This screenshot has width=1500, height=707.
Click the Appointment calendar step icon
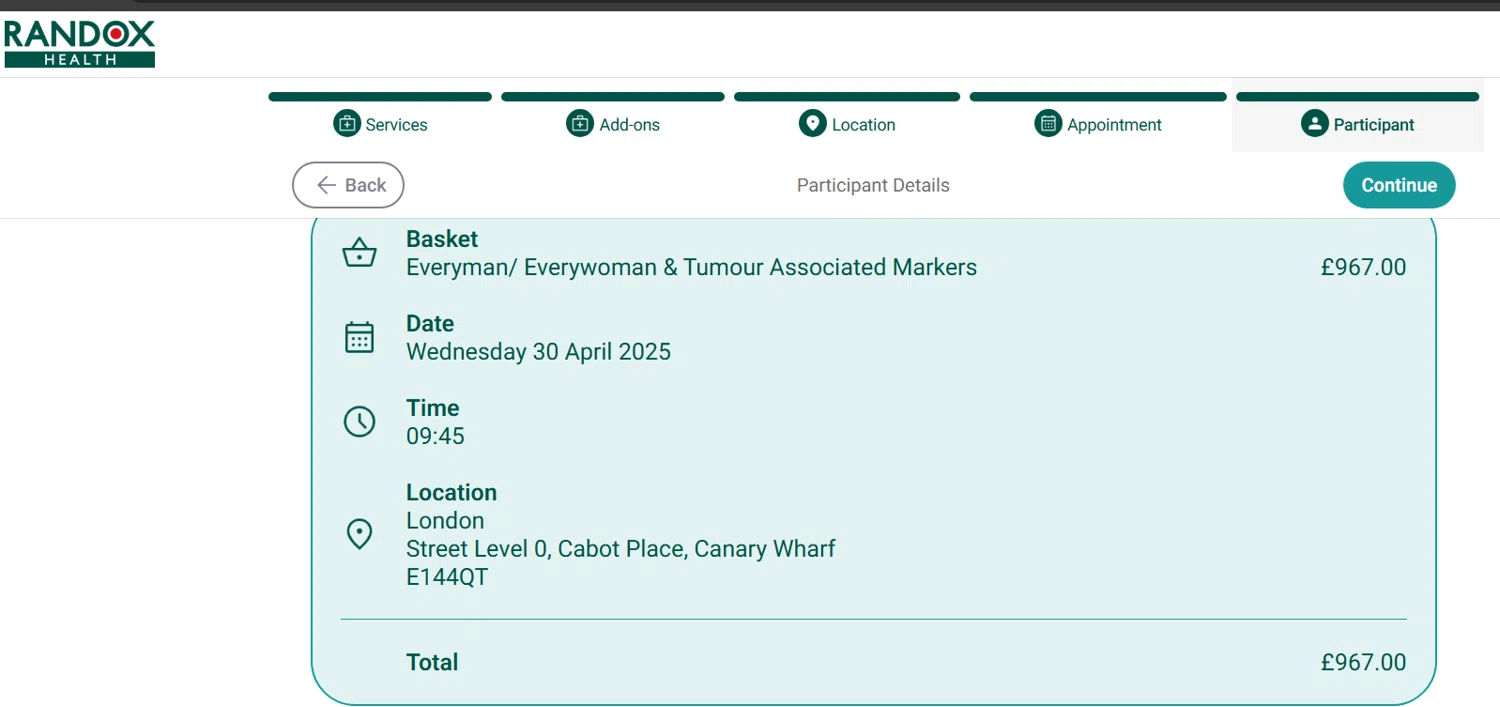click(x=1048, y=124)
